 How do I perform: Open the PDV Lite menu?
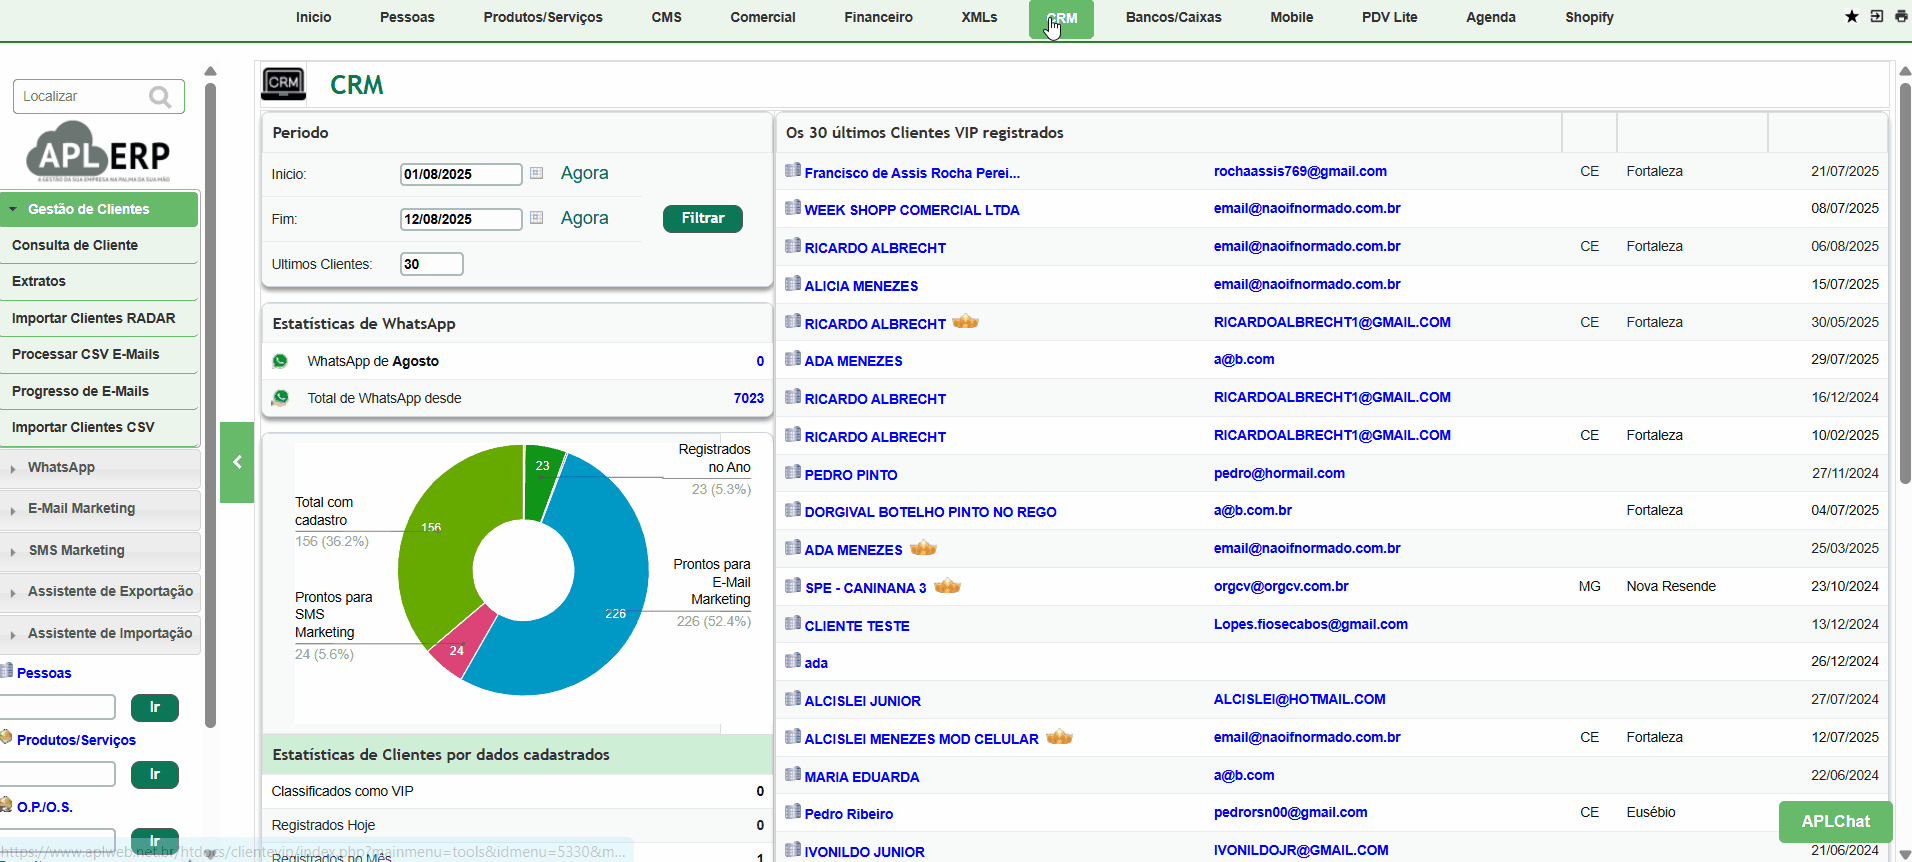click(1389, 17)
